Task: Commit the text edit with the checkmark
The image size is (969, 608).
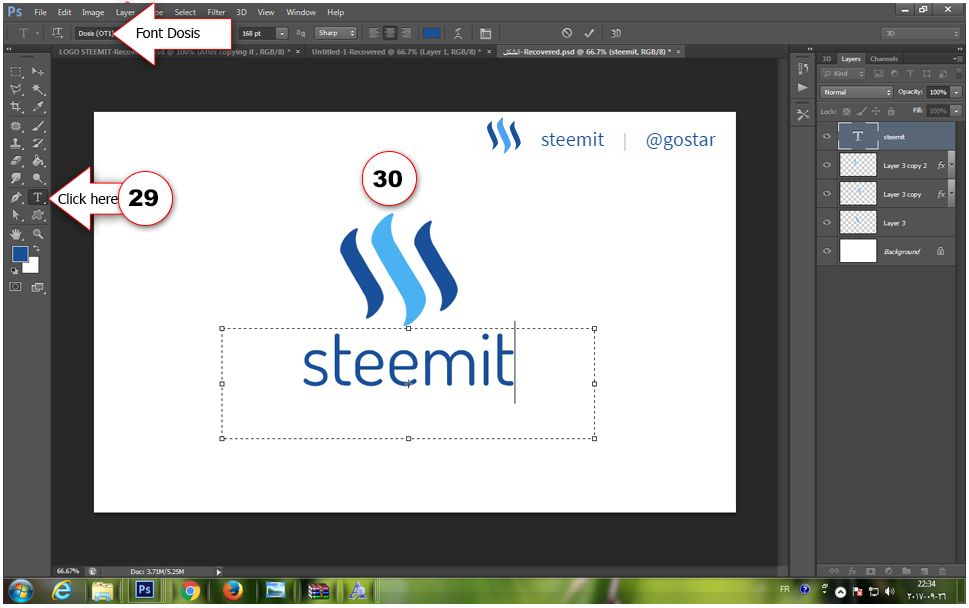Action: 589,33
